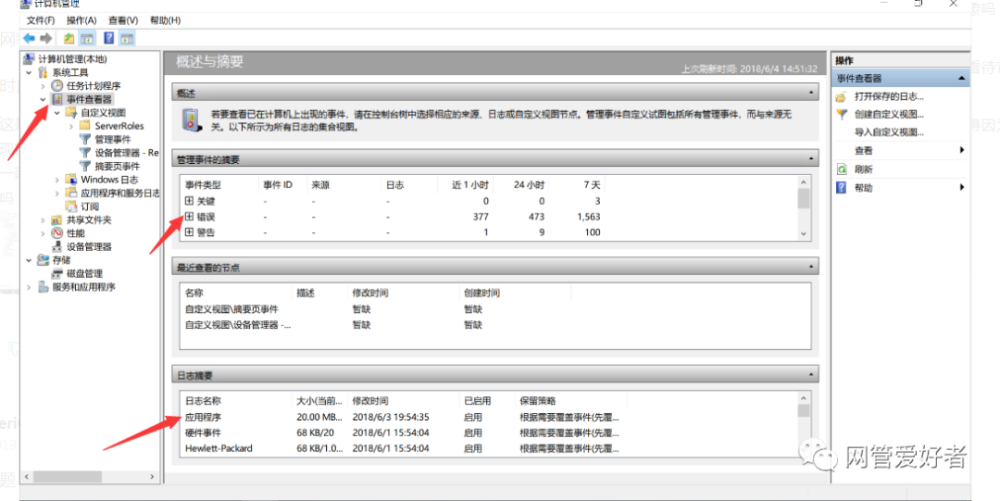Image resolution: width=1000 pixels, height=501 pixels.
Task: Click the clock icon of 任务计划程序
Action: (x=57, y=85)
